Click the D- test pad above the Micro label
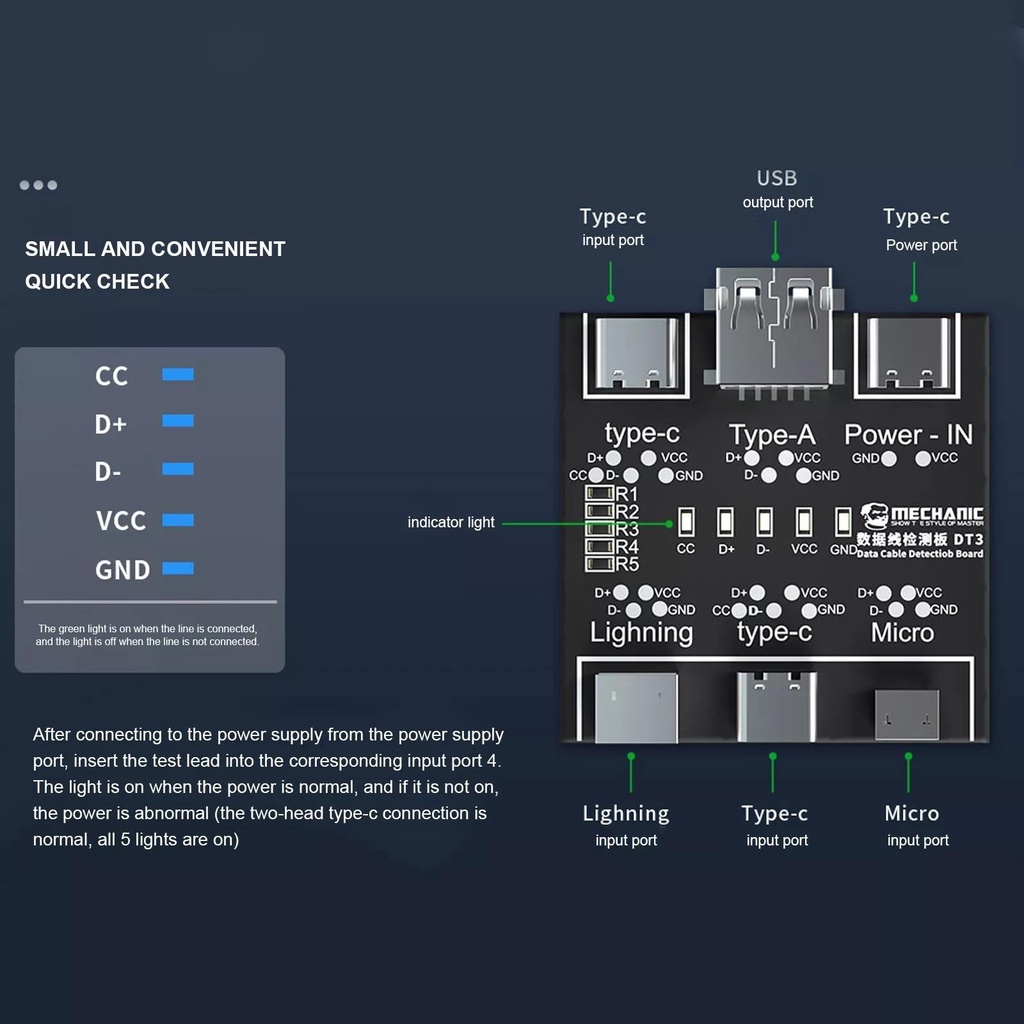 (x=896, y=610)
